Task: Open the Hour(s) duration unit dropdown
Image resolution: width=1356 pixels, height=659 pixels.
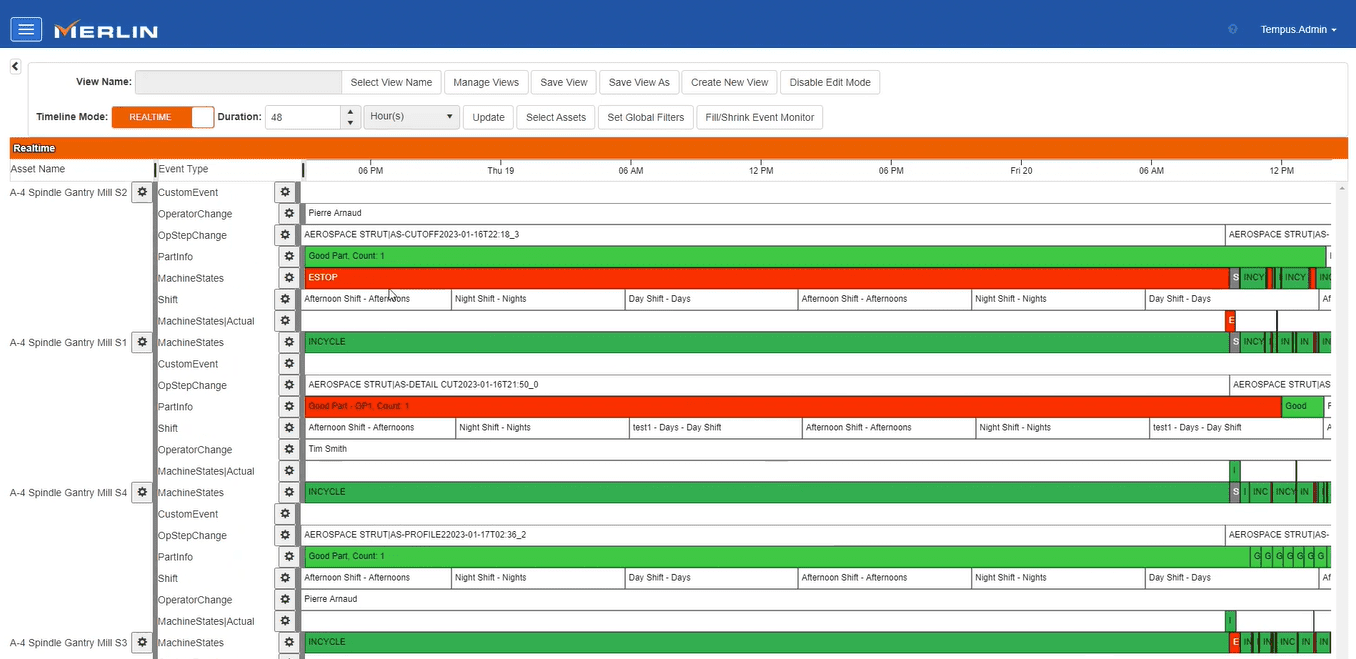Action: tap(411, 117)
